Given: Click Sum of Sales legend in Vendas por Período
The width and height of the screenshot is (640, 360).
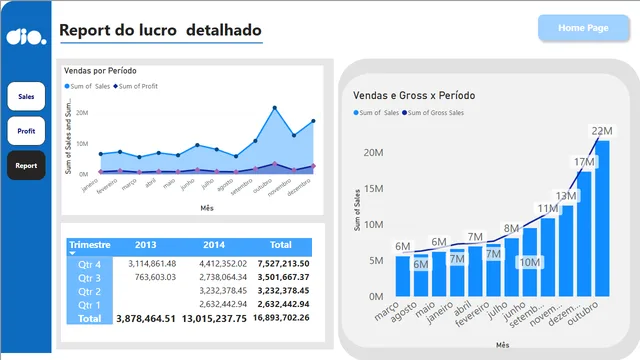Looking at the screenshot, I should point(87,86).
